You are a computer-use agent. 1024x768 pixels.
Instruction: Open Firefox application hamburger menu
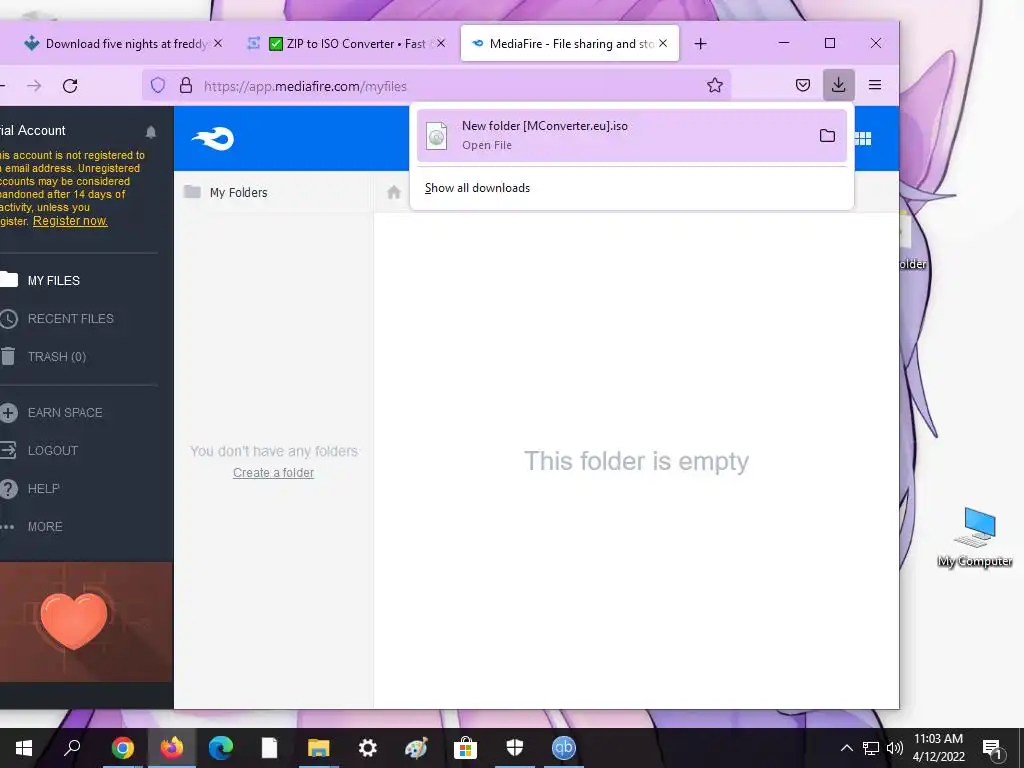875,85
